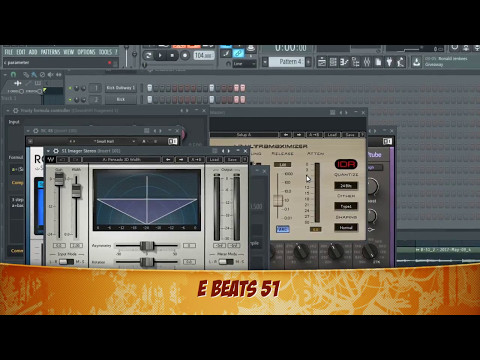This screenshot has width=480, height=360.
Task: Open the FILE menu
Action: (8, 52)
